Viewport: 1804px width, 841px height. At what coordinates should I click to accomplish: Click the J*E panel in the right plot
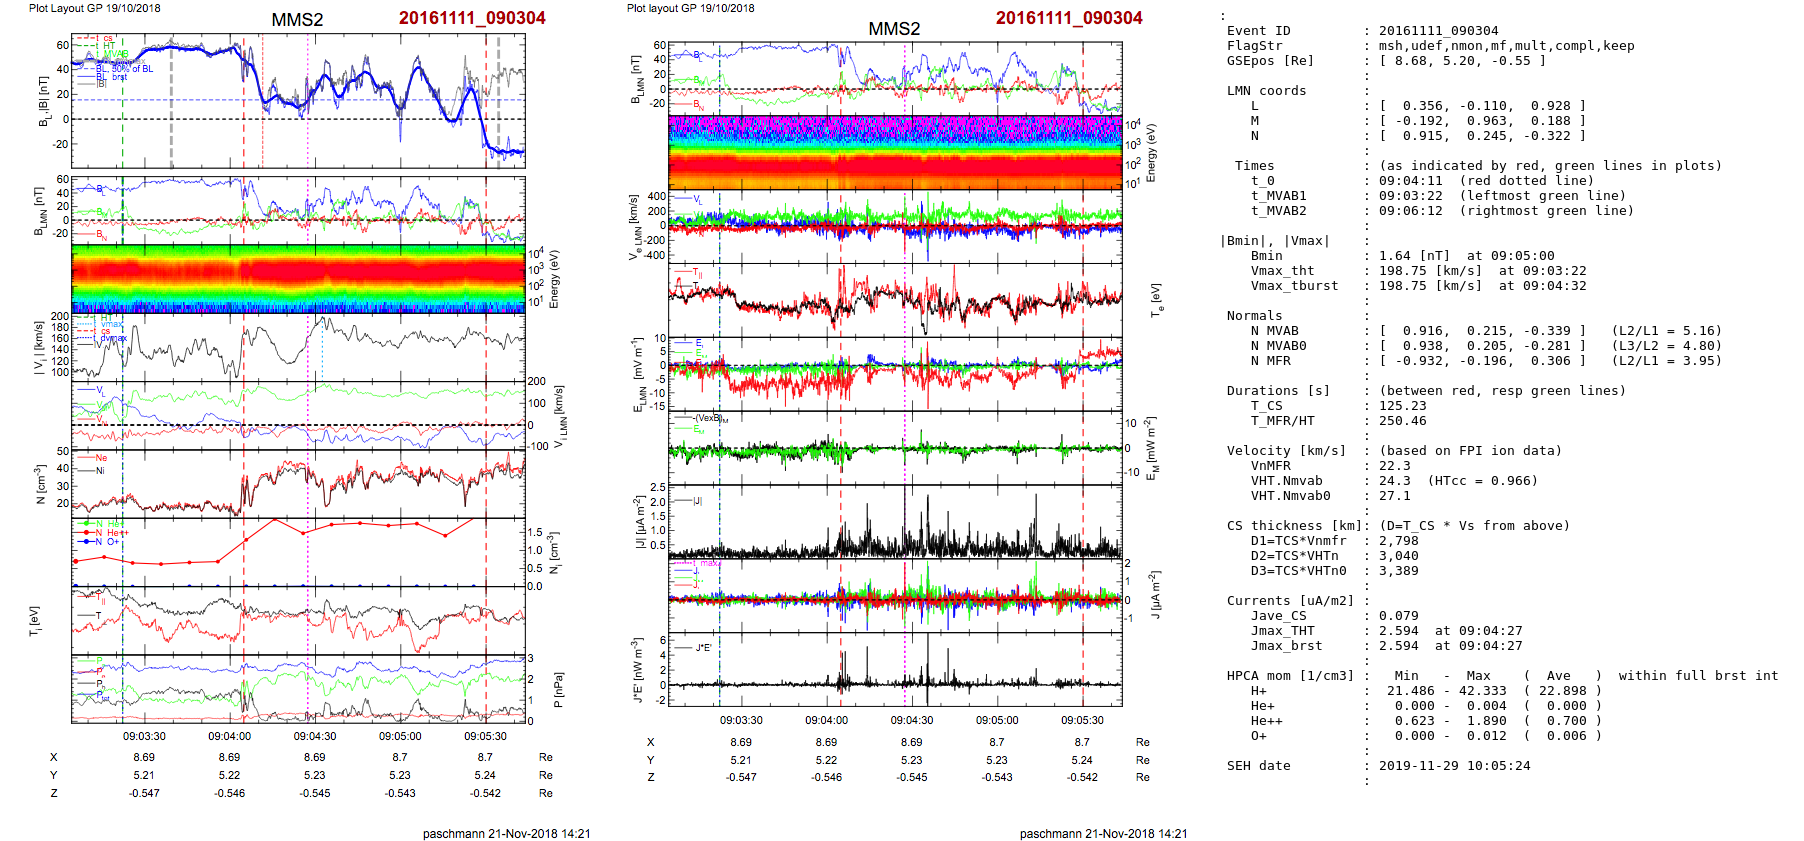(895, 669)
